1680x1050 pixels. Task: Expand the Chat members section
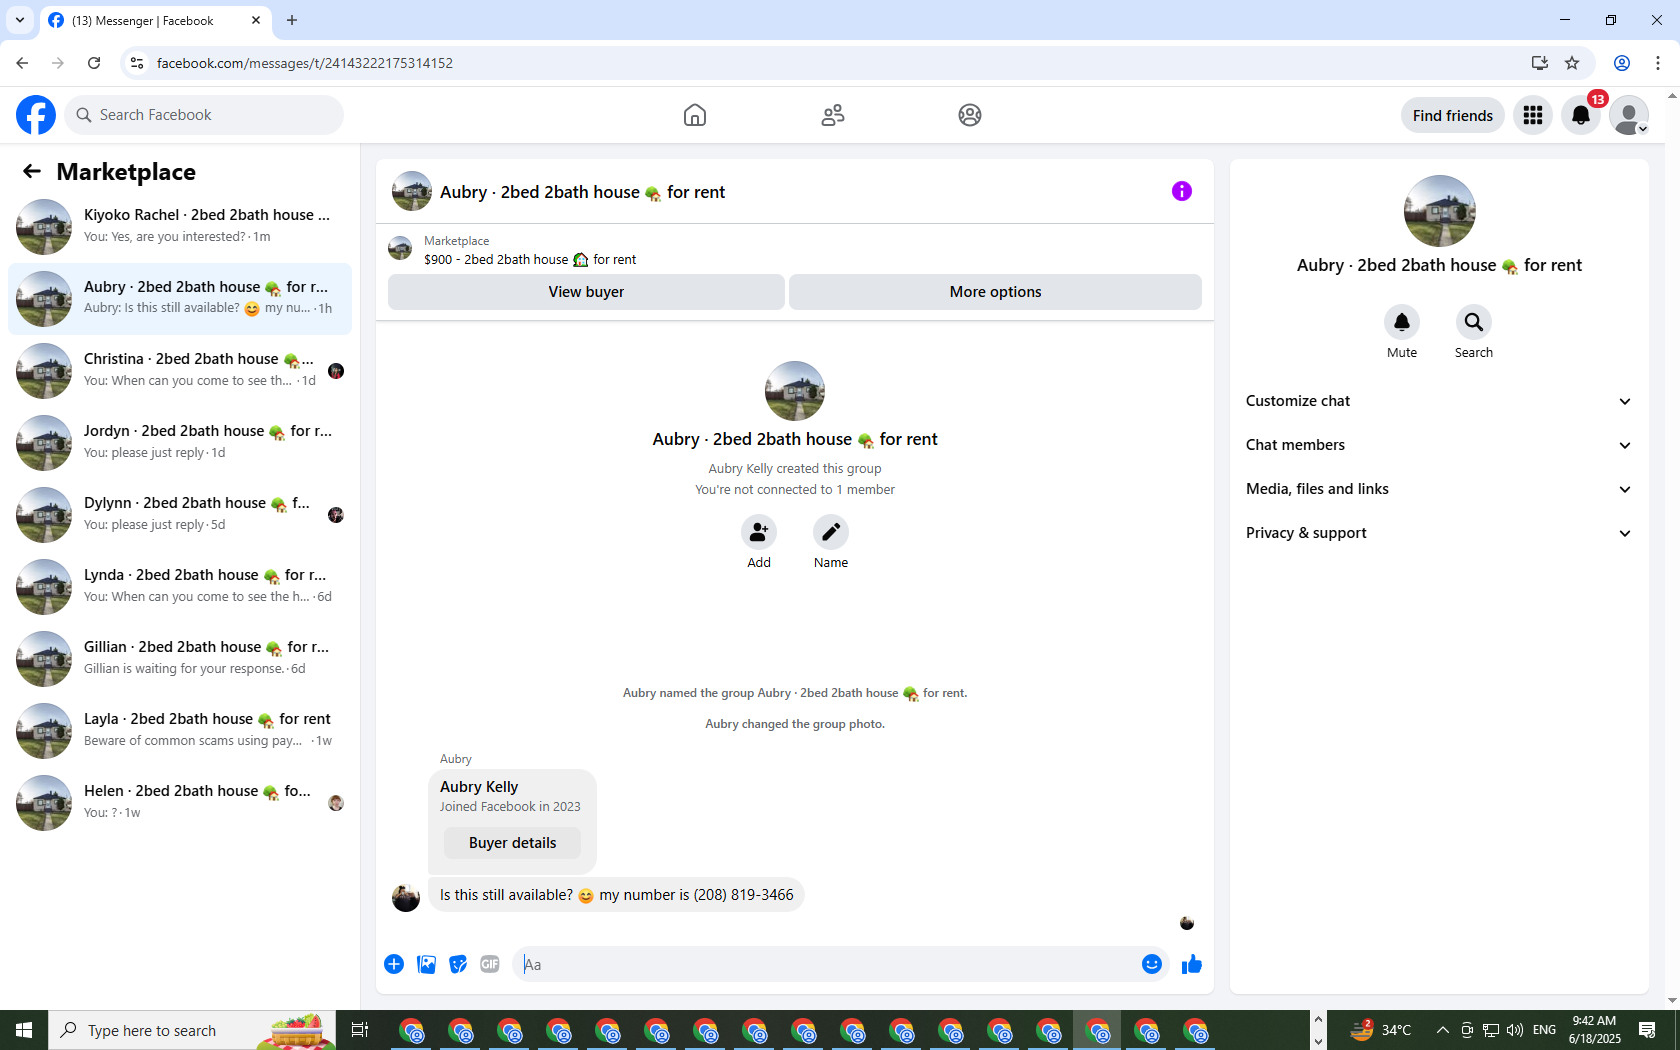pyautogui.click(x=1439, y=445)
